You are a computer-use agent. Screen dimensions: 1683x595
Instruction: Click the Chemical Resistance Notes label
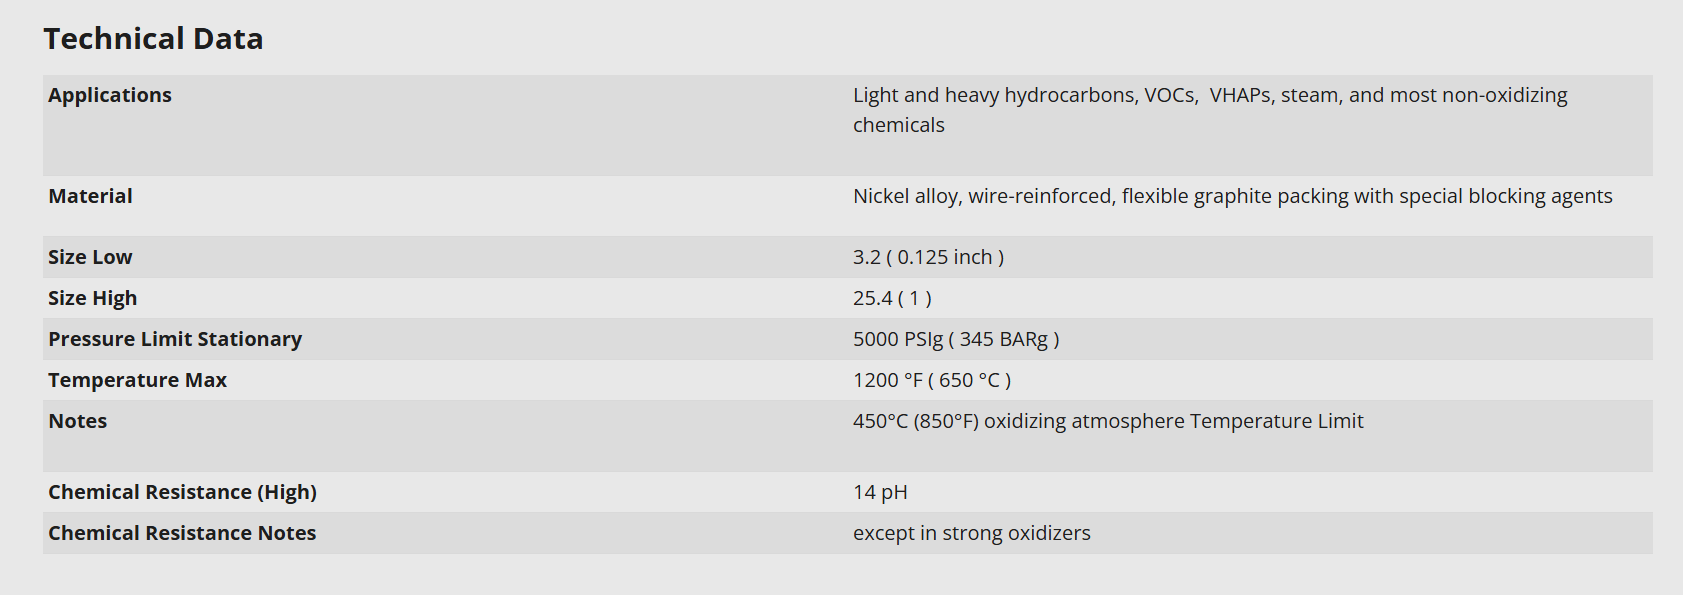182,533
